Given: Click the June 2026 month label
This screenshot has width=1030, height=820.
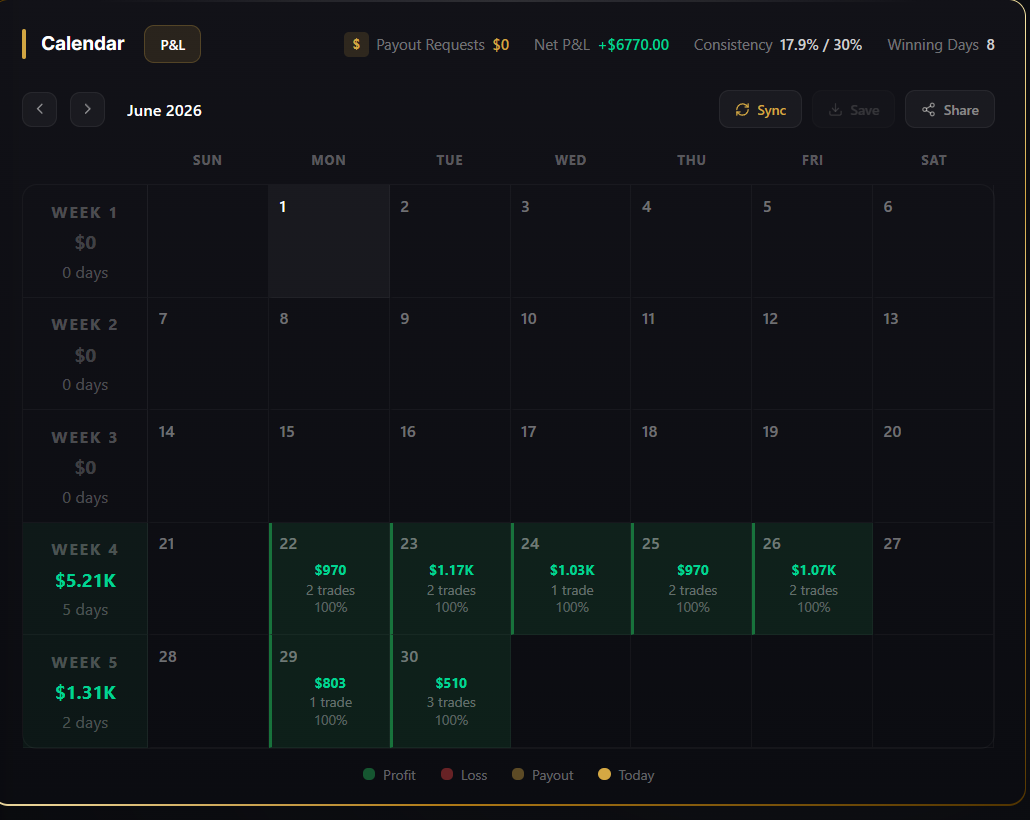Looking at the screenshot, I should click(164, 110).
